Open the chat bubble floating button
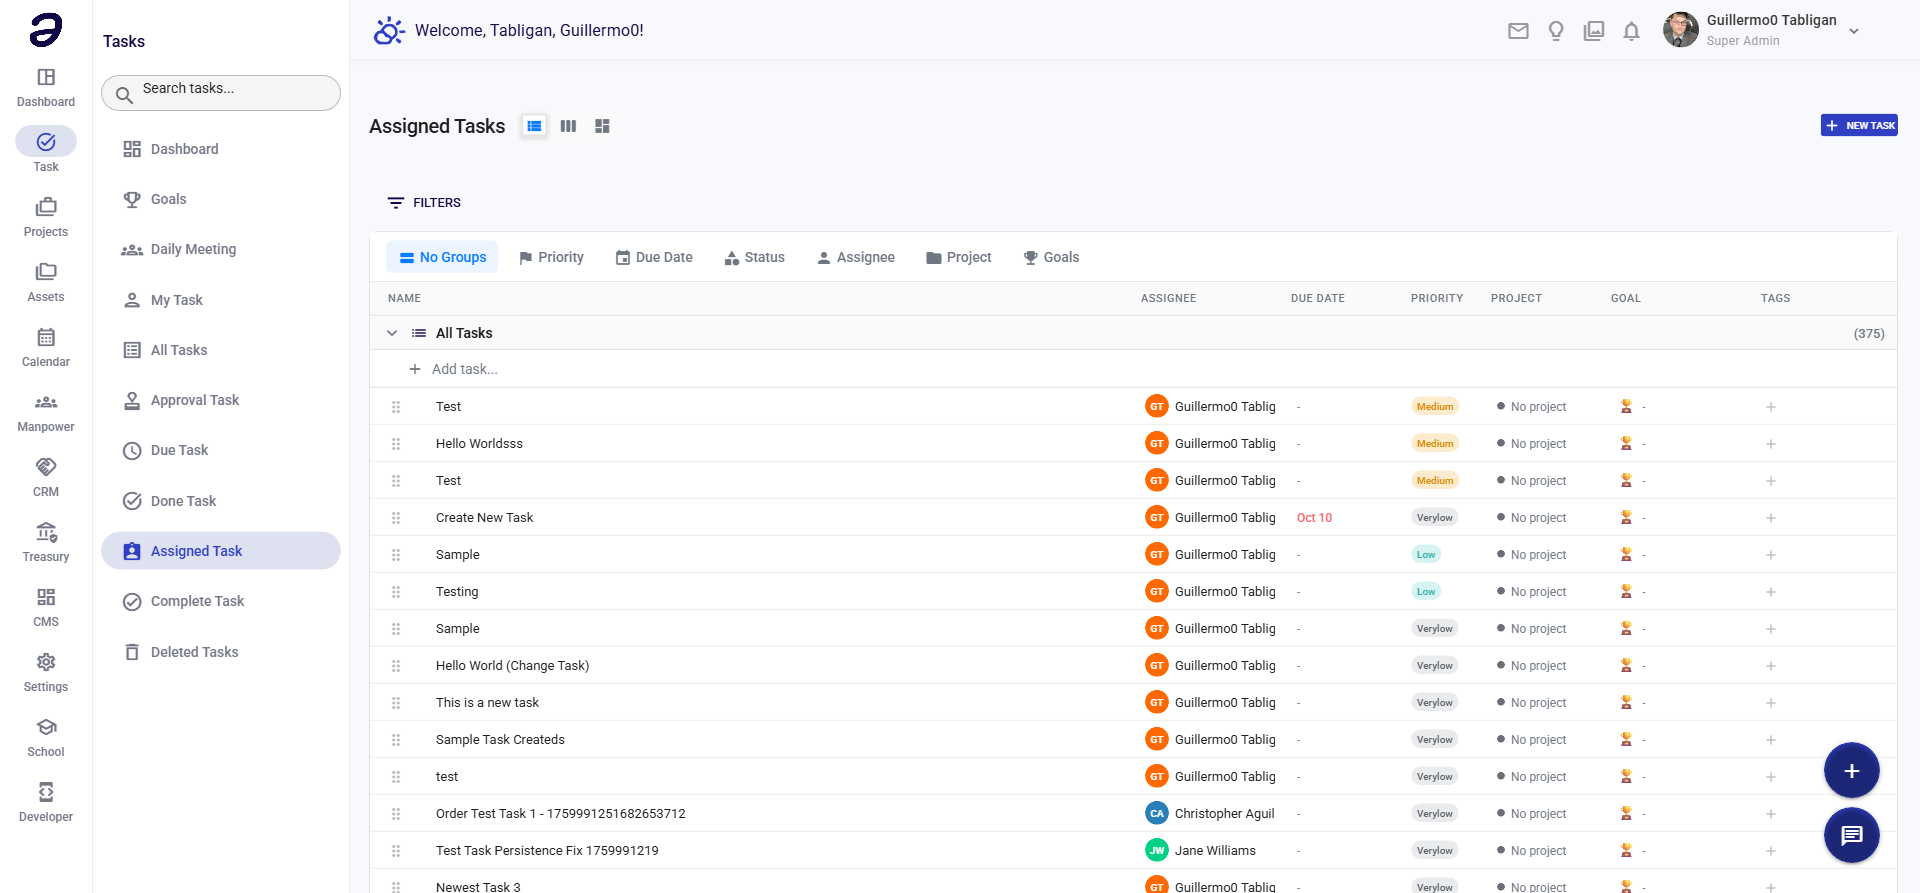 [x=1851, y=835]
